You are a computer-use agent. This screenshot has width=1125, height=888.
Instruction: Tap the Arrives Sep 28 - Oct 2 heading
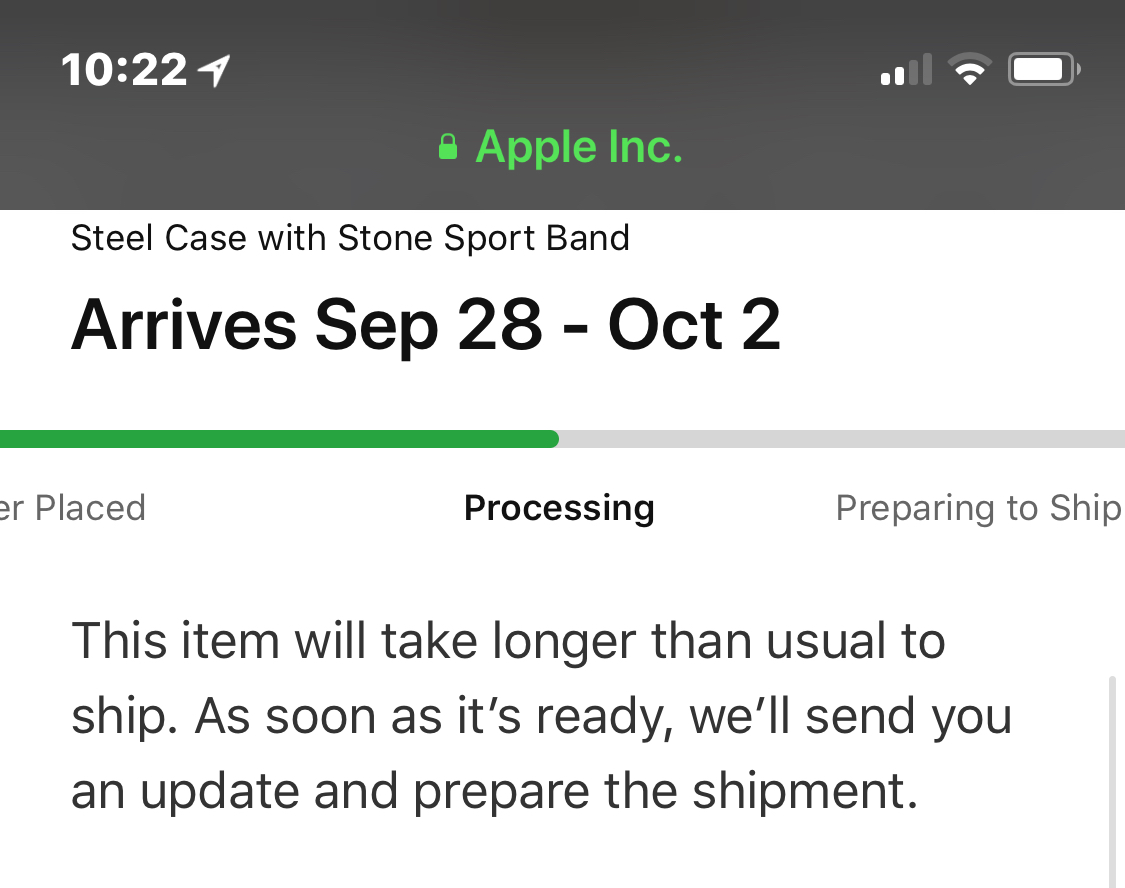coord(425,326)
